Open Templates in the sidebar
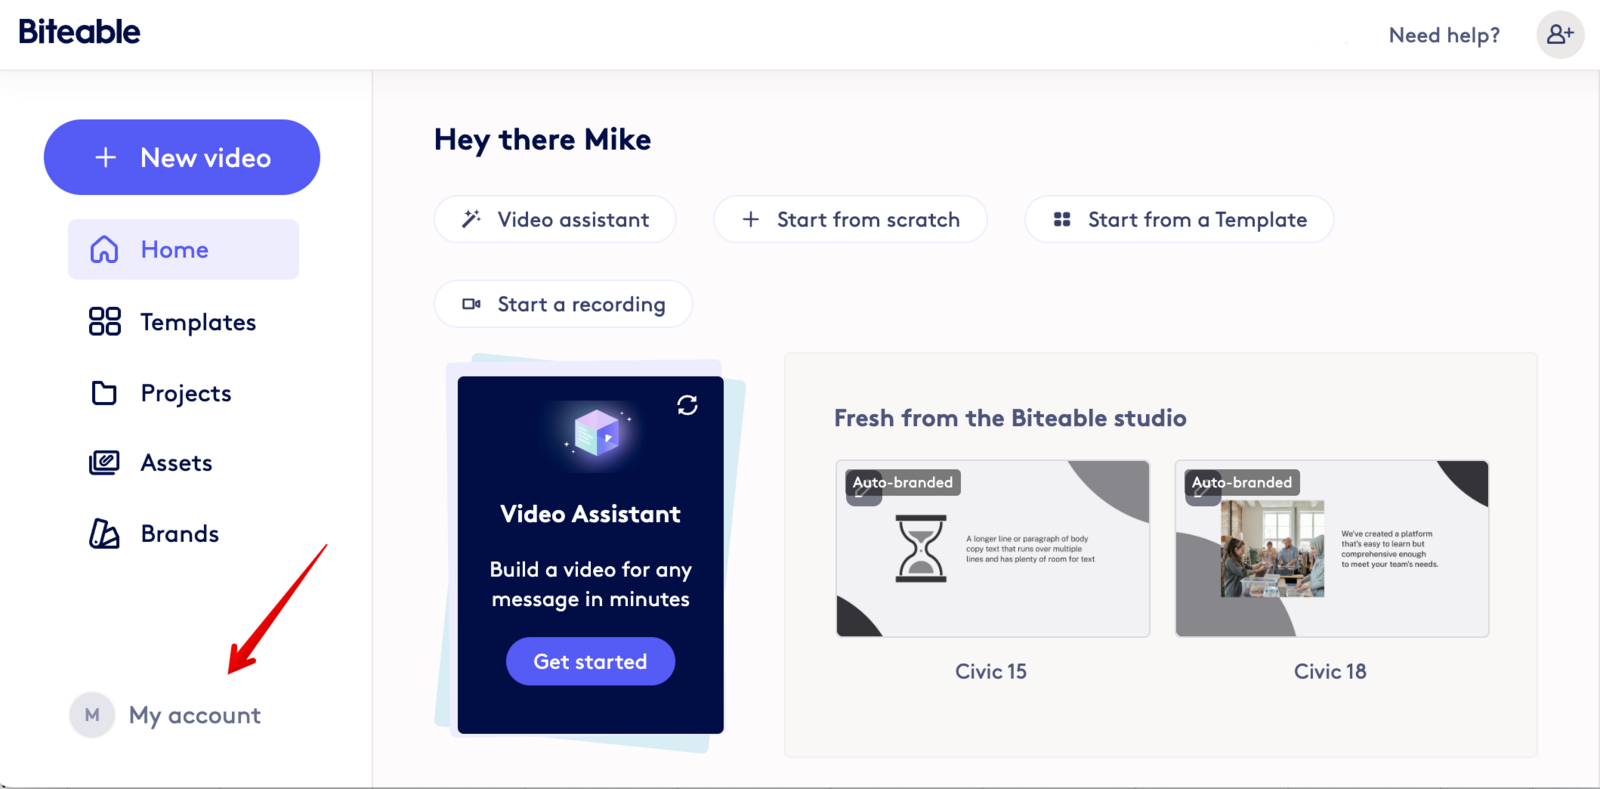The height and width of the screenshot is (789, 1600). pyautogui.click(x=172, y=322)
